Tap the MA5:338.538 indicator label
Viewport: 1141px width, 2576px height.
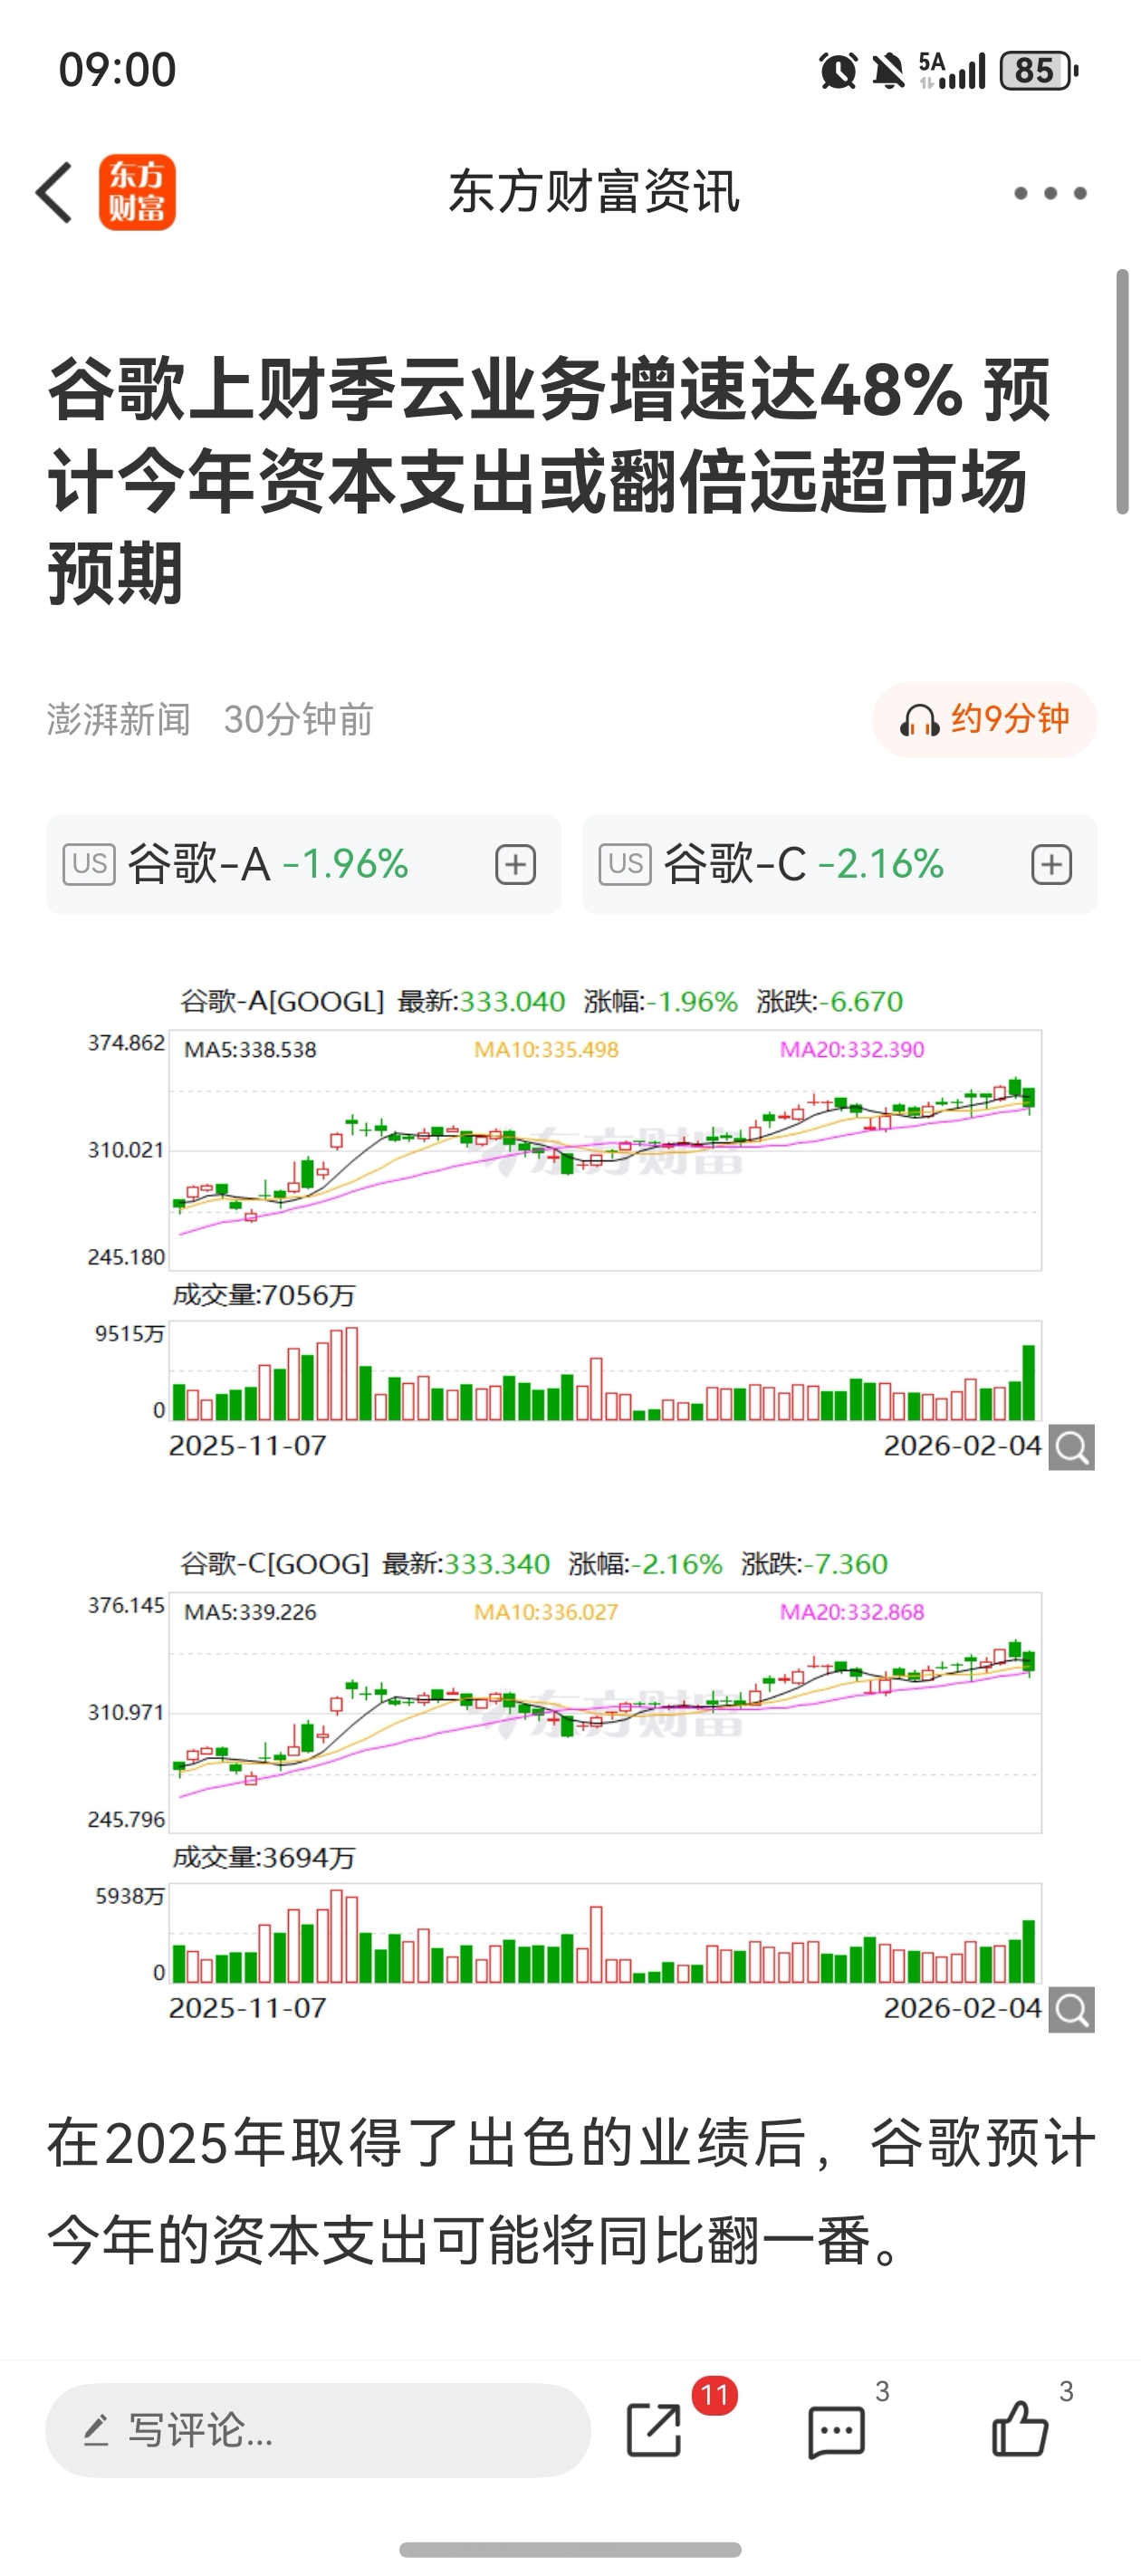[250, 1050]
